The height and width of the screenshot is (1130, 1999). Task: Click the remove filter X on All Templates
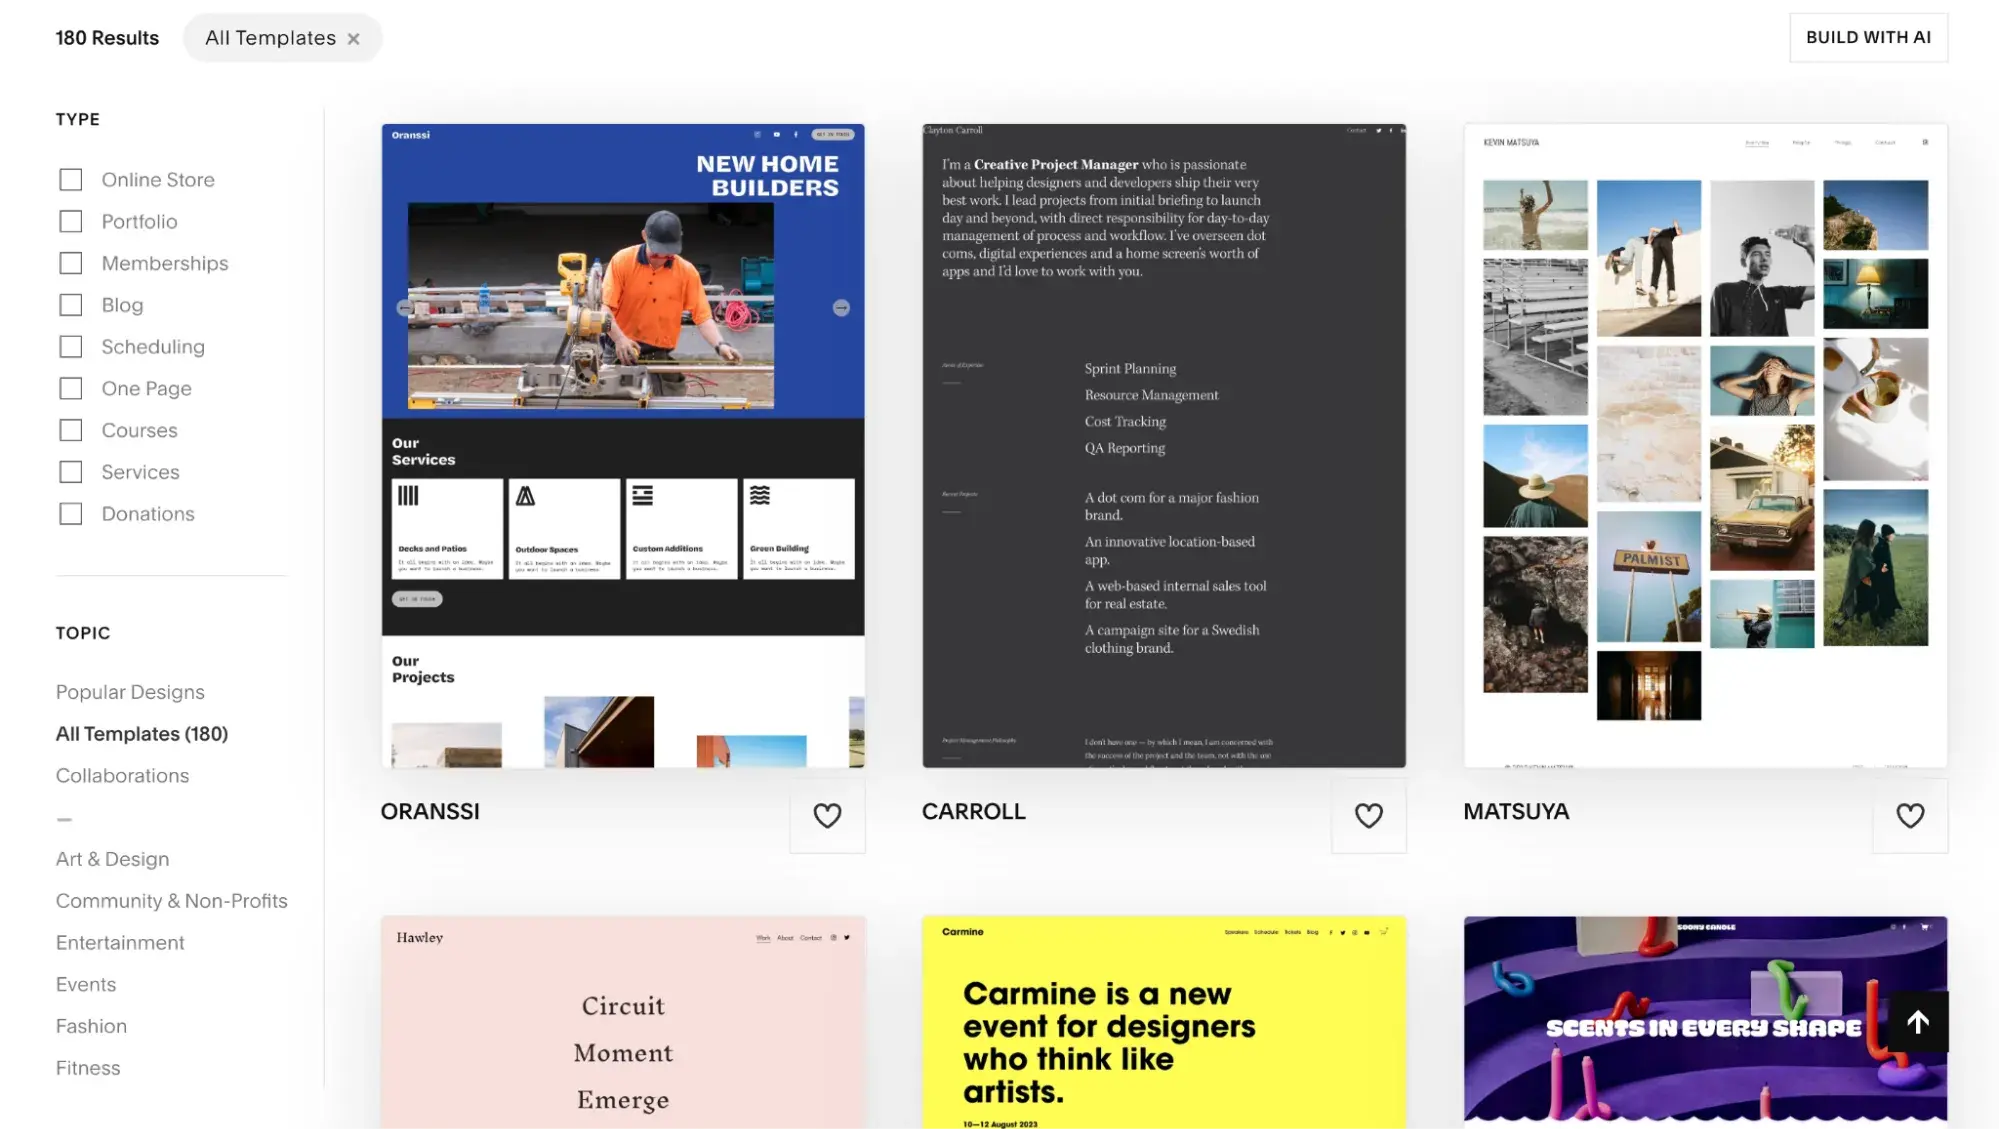(354, 37)
